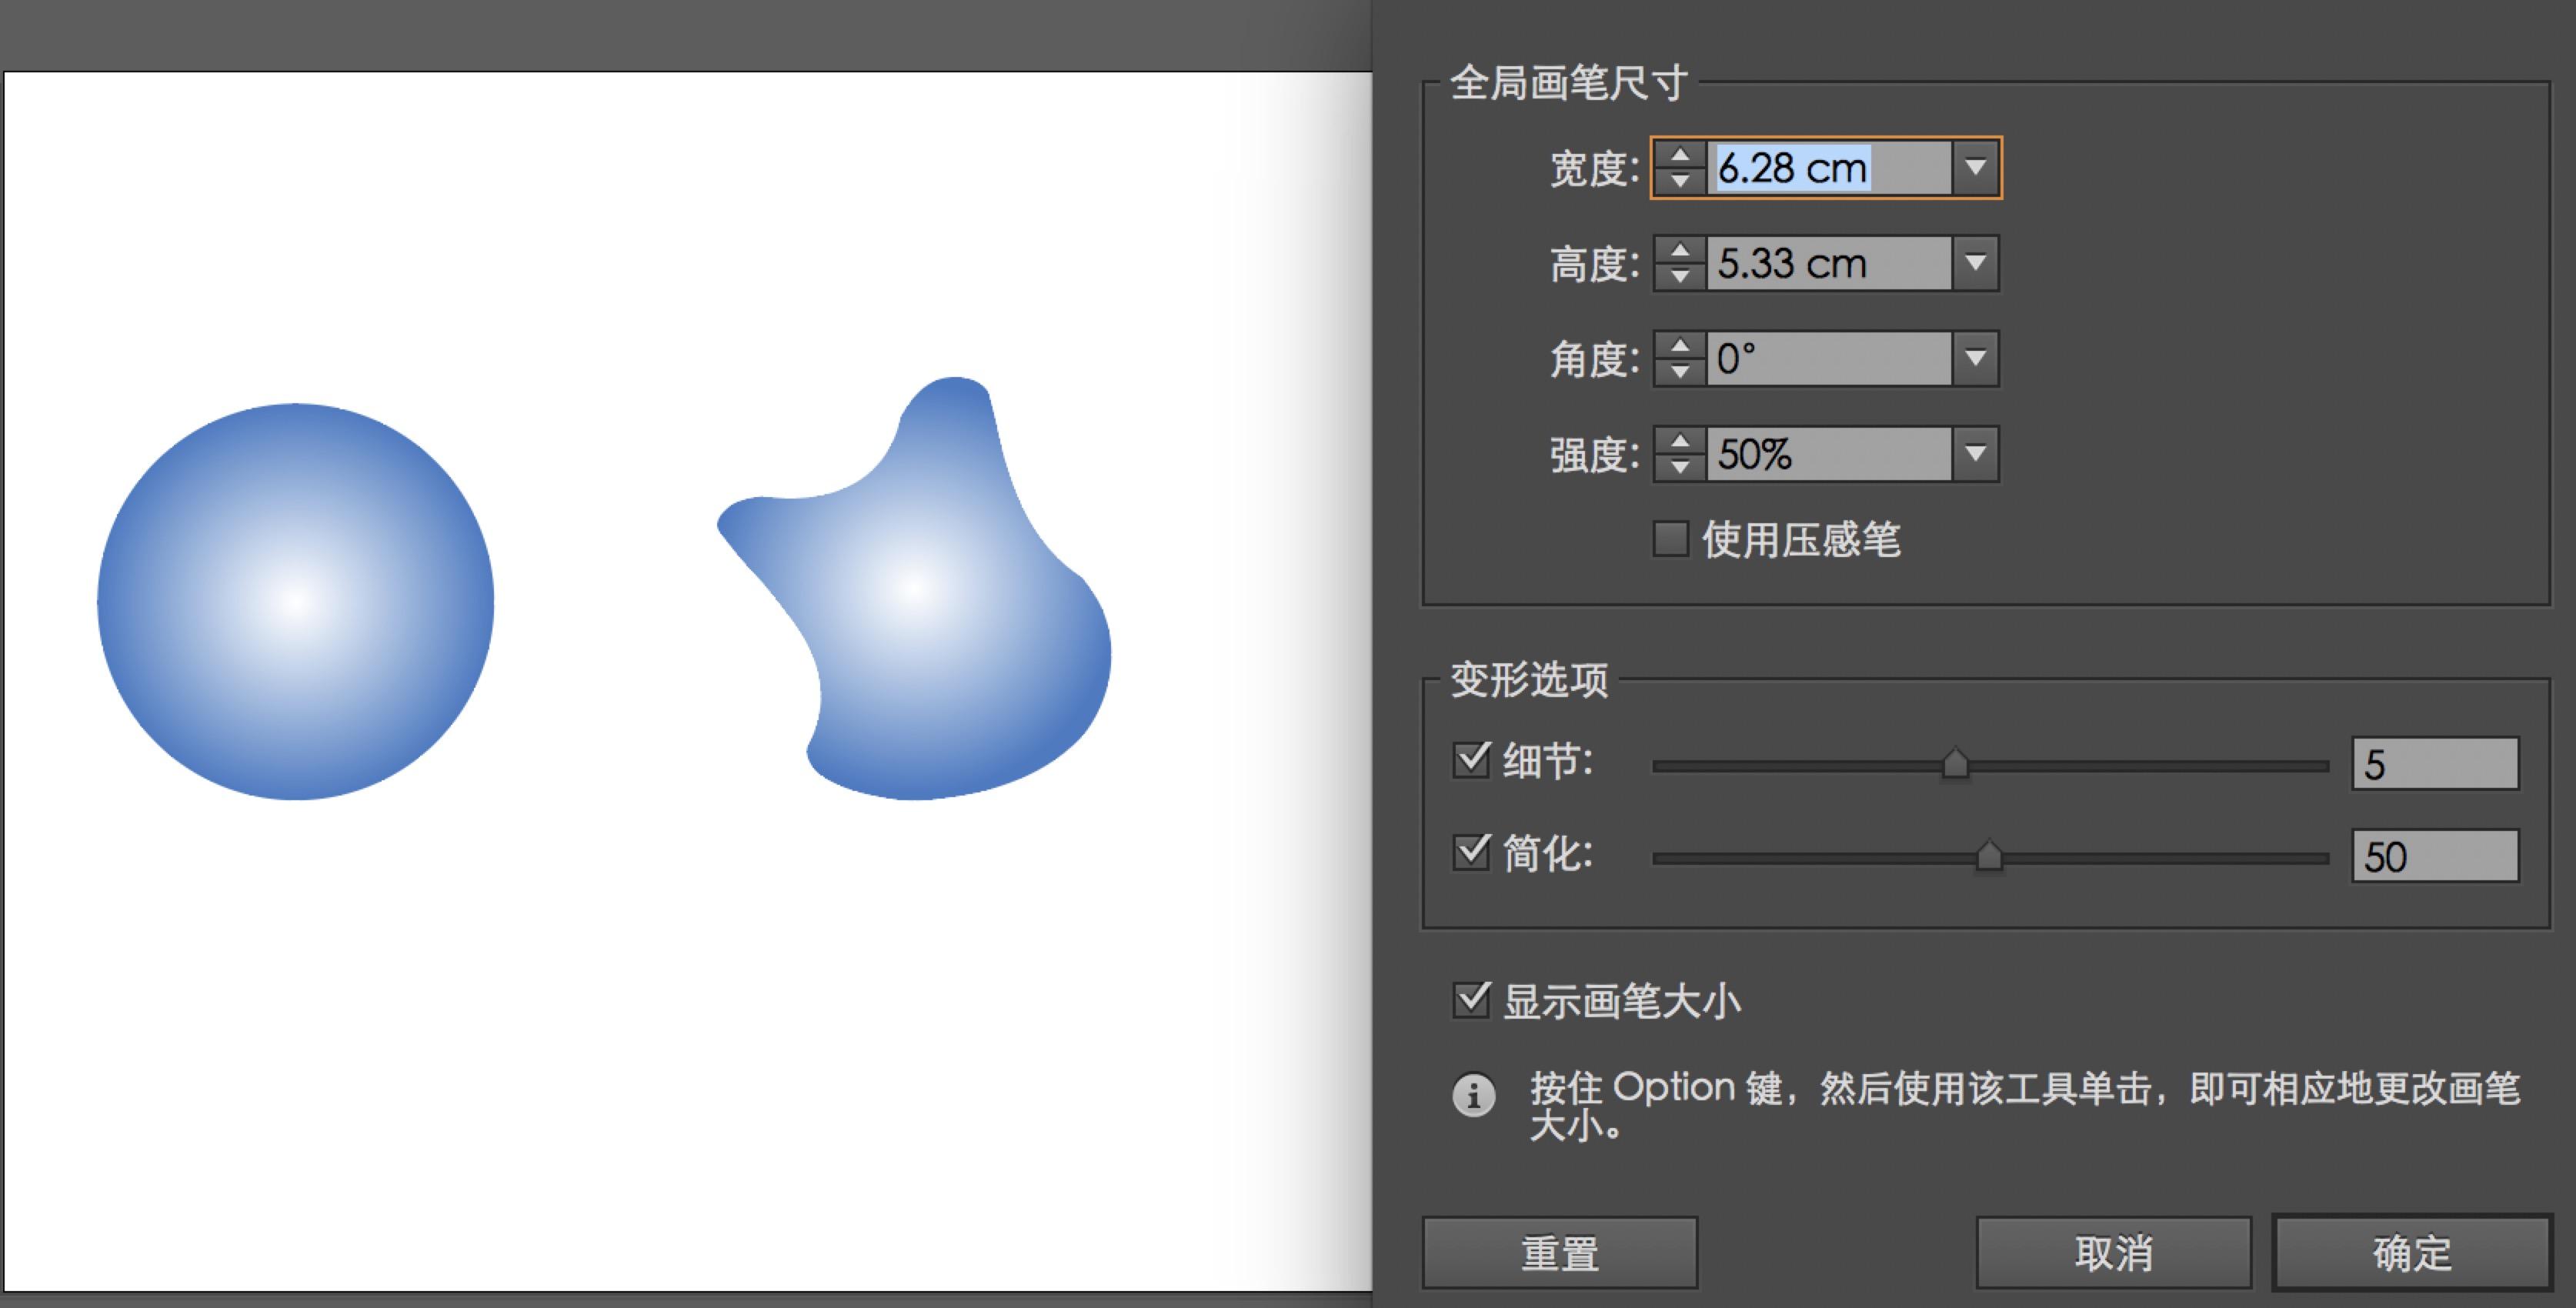Screen dimensions: 2576x1308
Task: Select the warped blue blob shape
Action: point(913,589)
